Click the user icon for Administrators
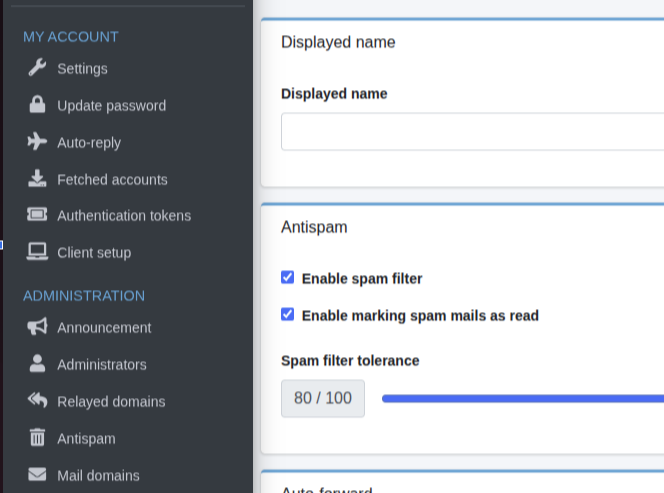664x493 pixels. click(x=37, y=363)
